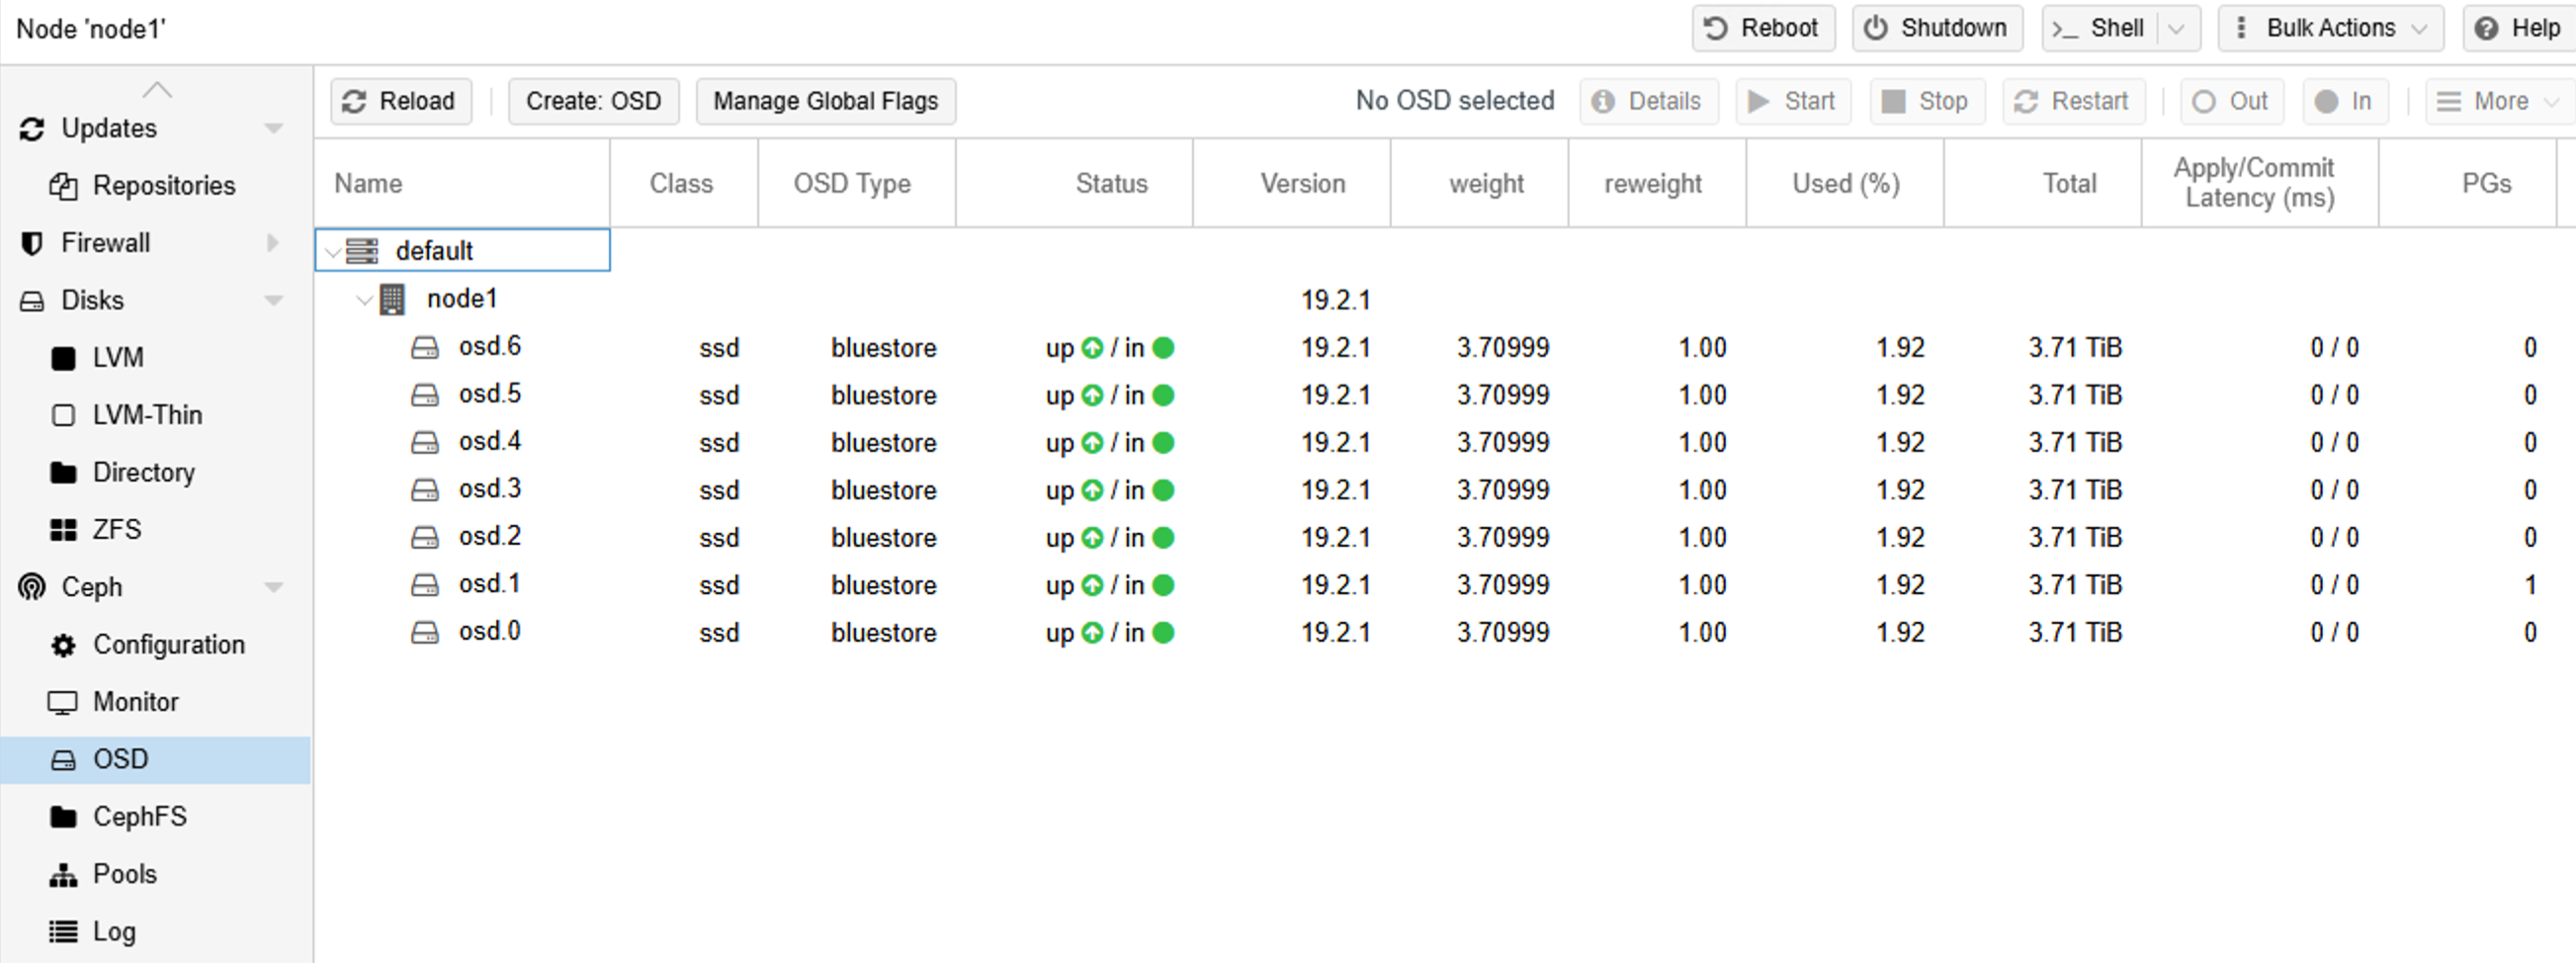Image resolution: width=2576 pixels, height=963 pixels.
Task: Click the Stop OSD button
Action: [1926, 101]
